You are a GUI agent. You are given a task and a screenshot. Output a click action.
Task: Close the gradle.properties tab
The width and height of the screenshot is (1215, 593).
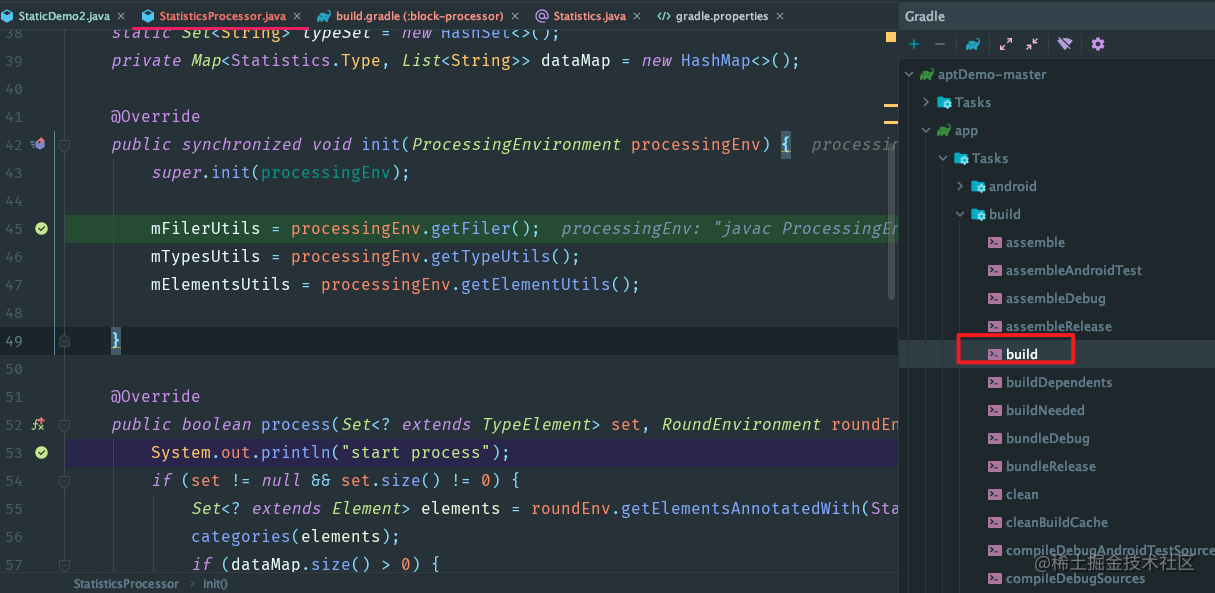[780, 17]
